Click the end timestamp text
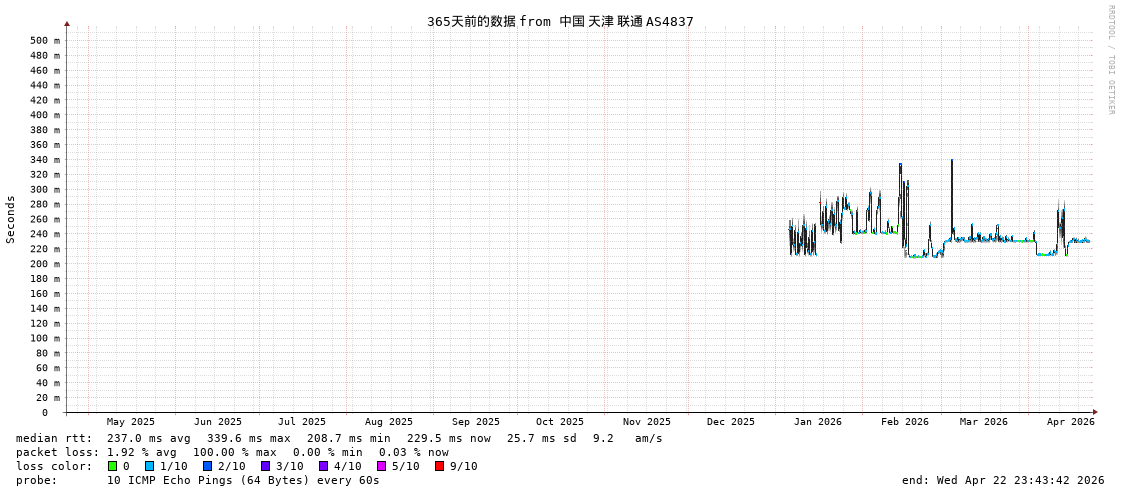The height and width of the screenshot is (494, 1121). click(x=1002, y=480)
